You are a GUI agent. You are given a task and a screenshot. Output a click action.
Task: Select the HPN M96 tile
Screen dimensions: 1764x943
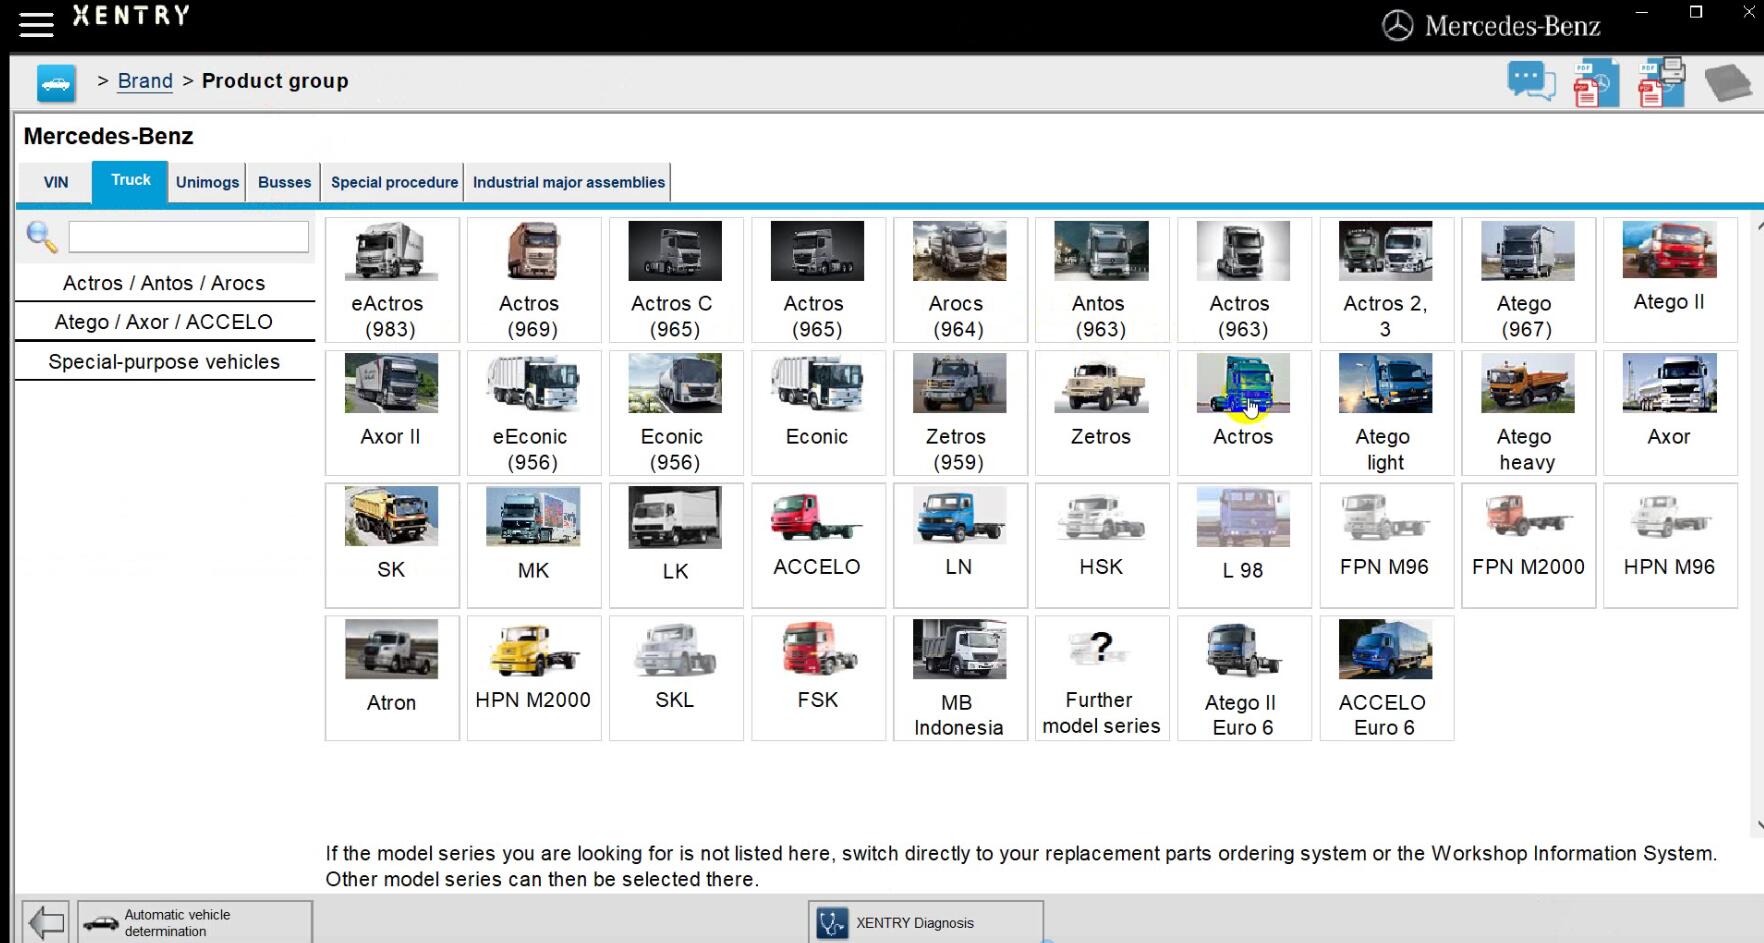(1670, 546)
